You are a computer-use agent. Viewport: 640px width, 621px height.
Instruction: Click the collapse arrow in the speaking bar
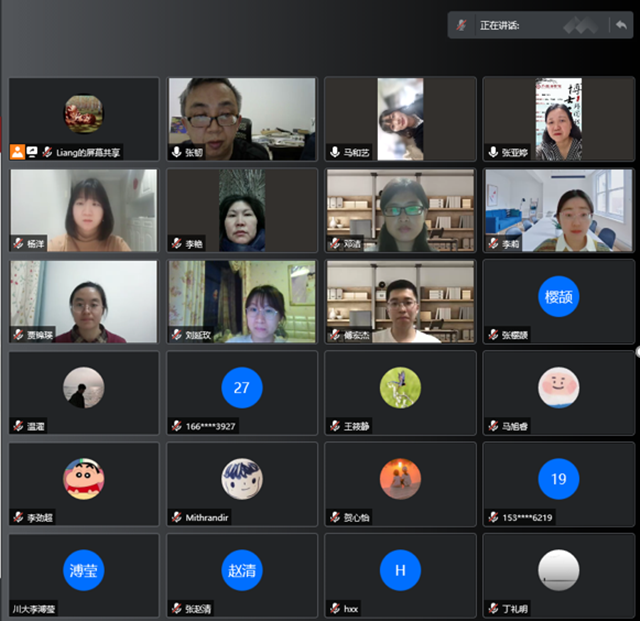click(621, 24)
